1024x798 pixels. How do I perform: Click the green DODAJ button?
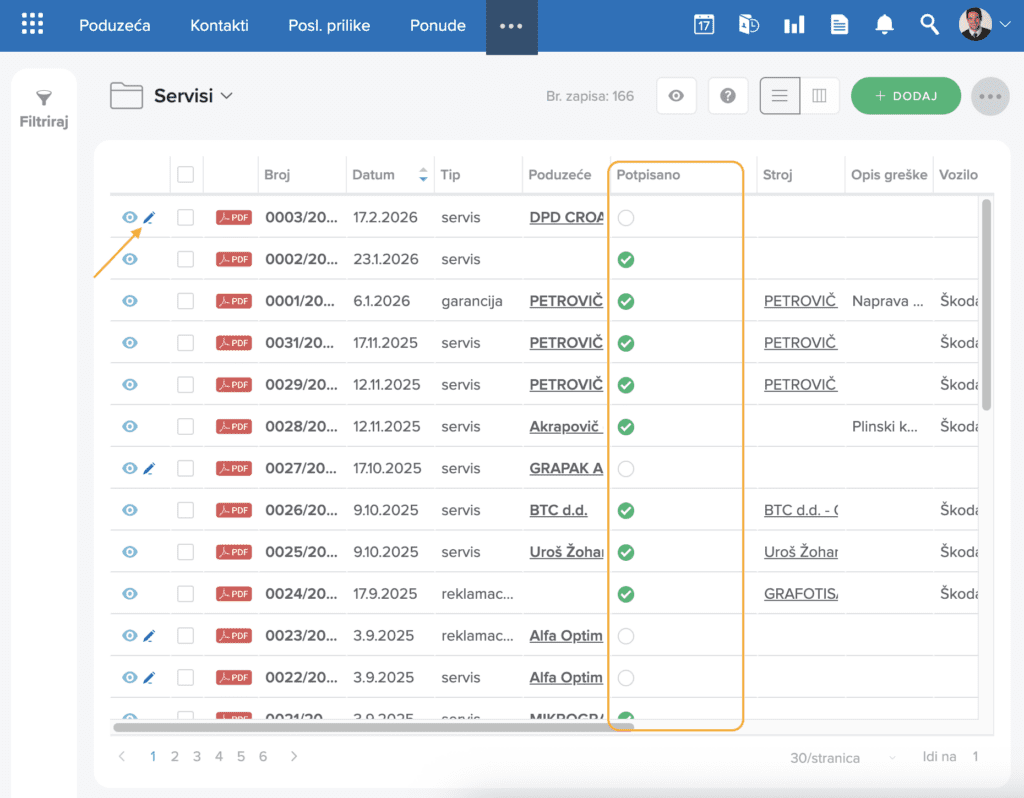(x=906, y=96)
